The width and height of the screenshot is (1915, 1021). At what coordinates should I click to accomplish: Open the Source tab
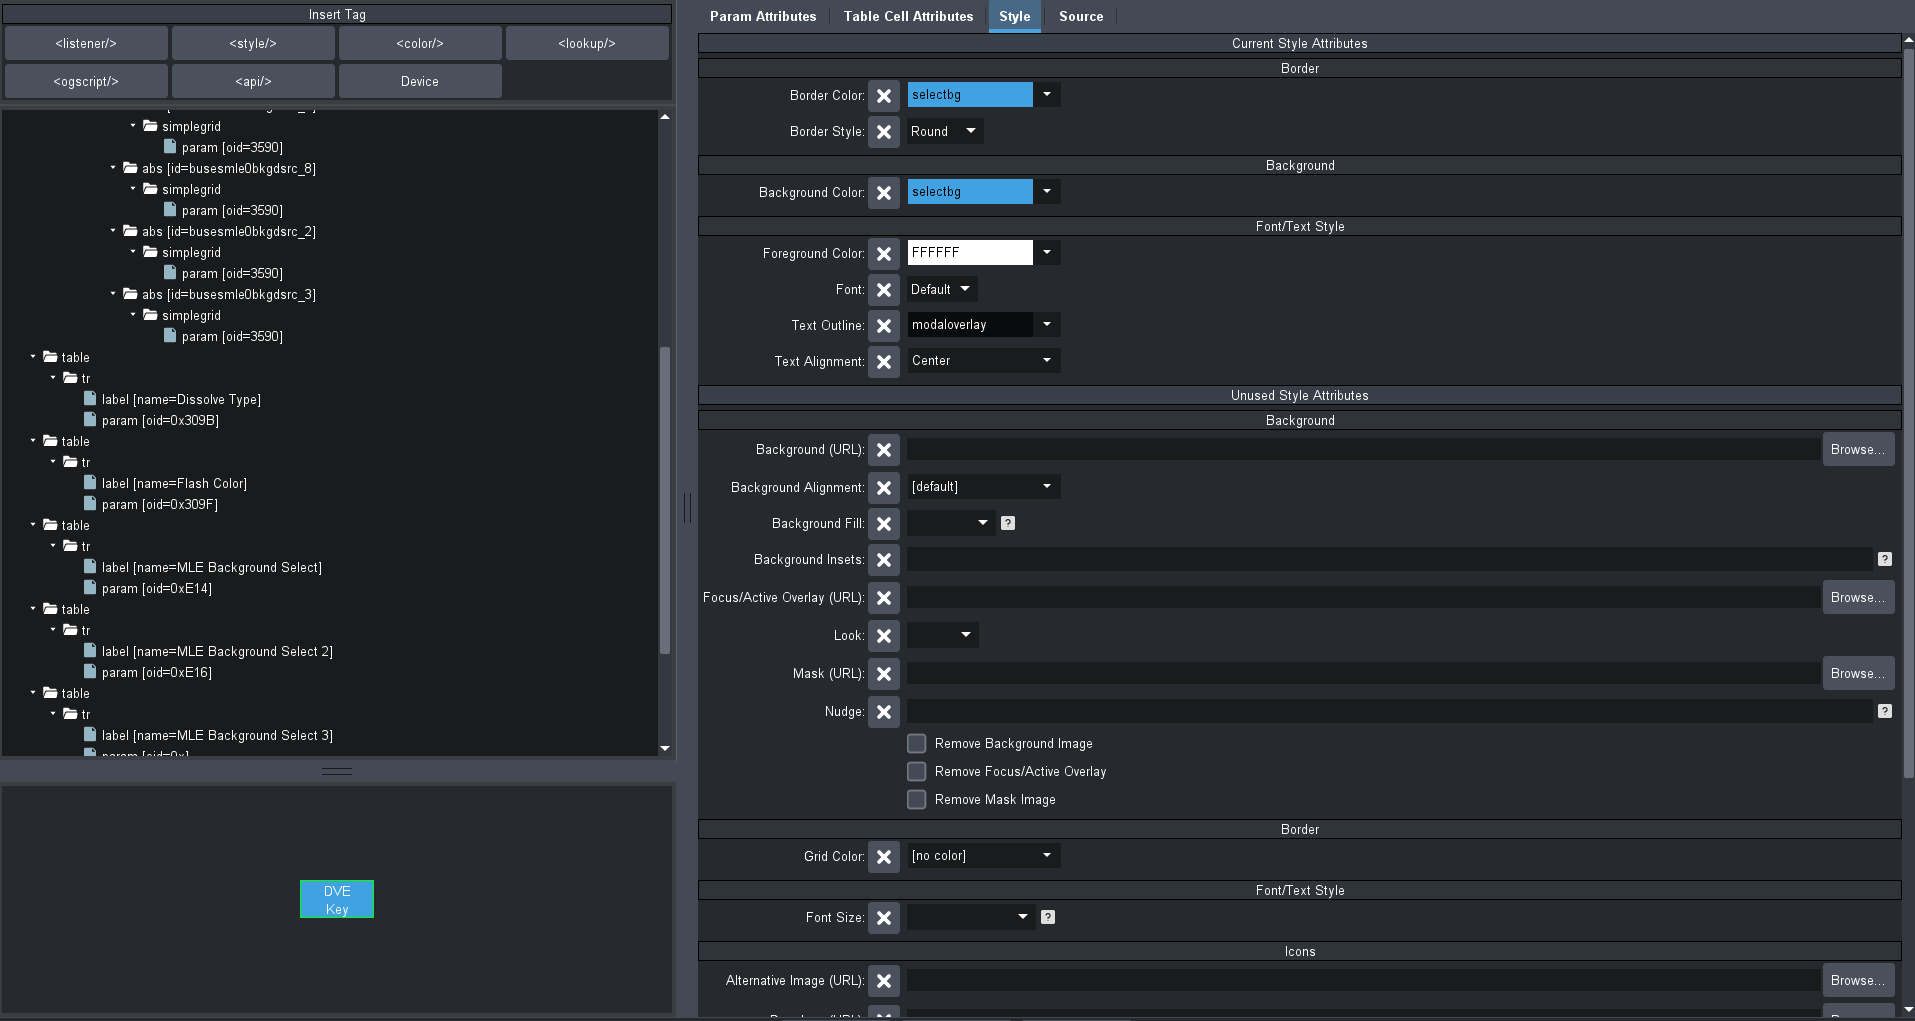tap(1080, 17)
